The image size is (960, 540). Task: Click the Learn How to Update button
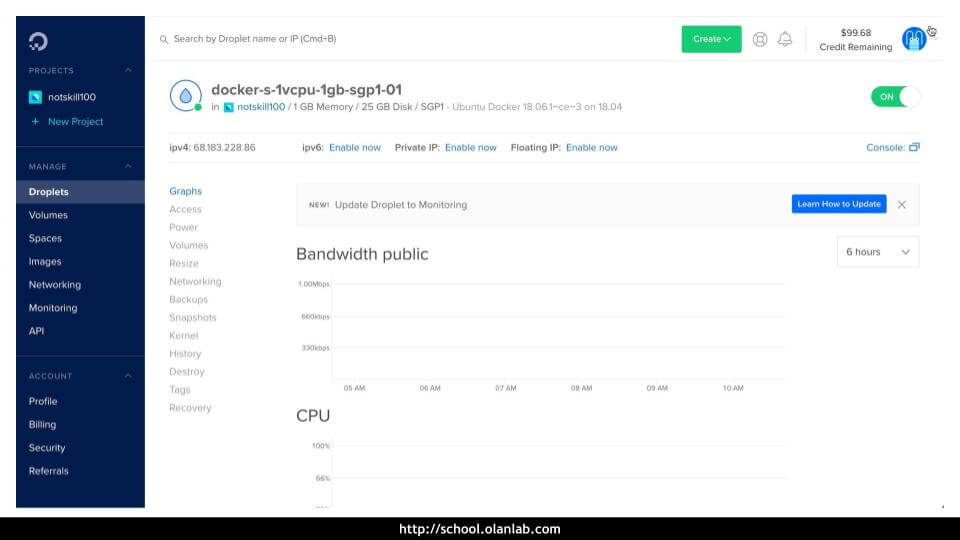point(838,204)
